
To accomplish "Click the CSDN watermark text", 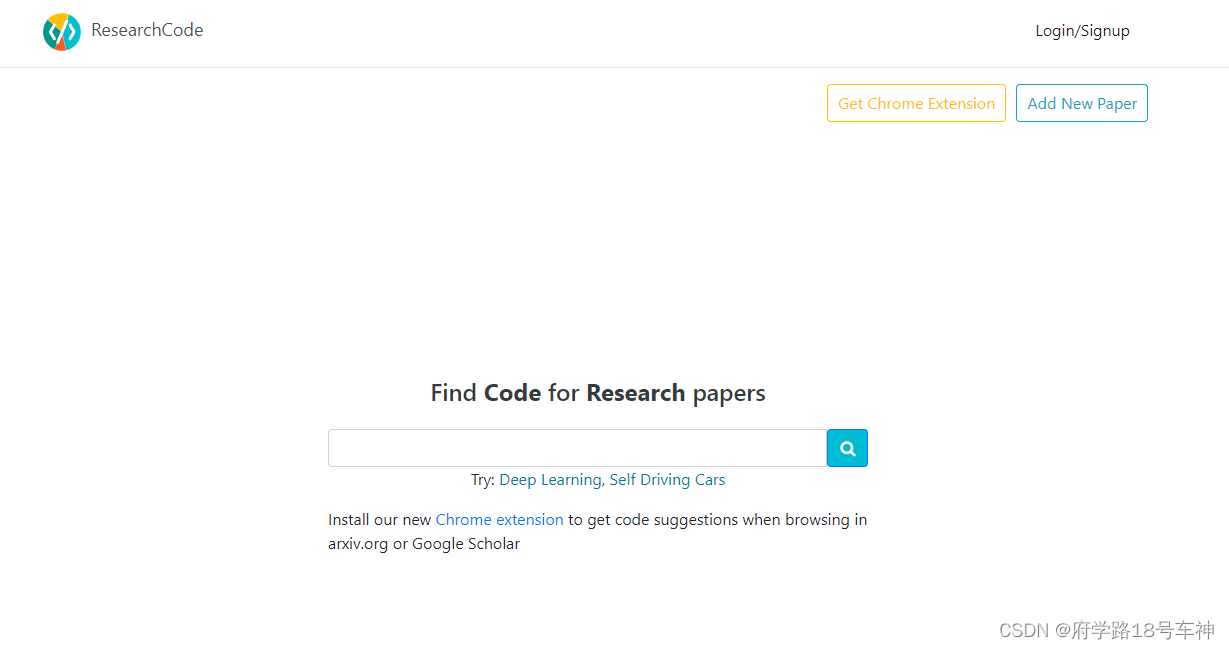I will click(1107, 630).
